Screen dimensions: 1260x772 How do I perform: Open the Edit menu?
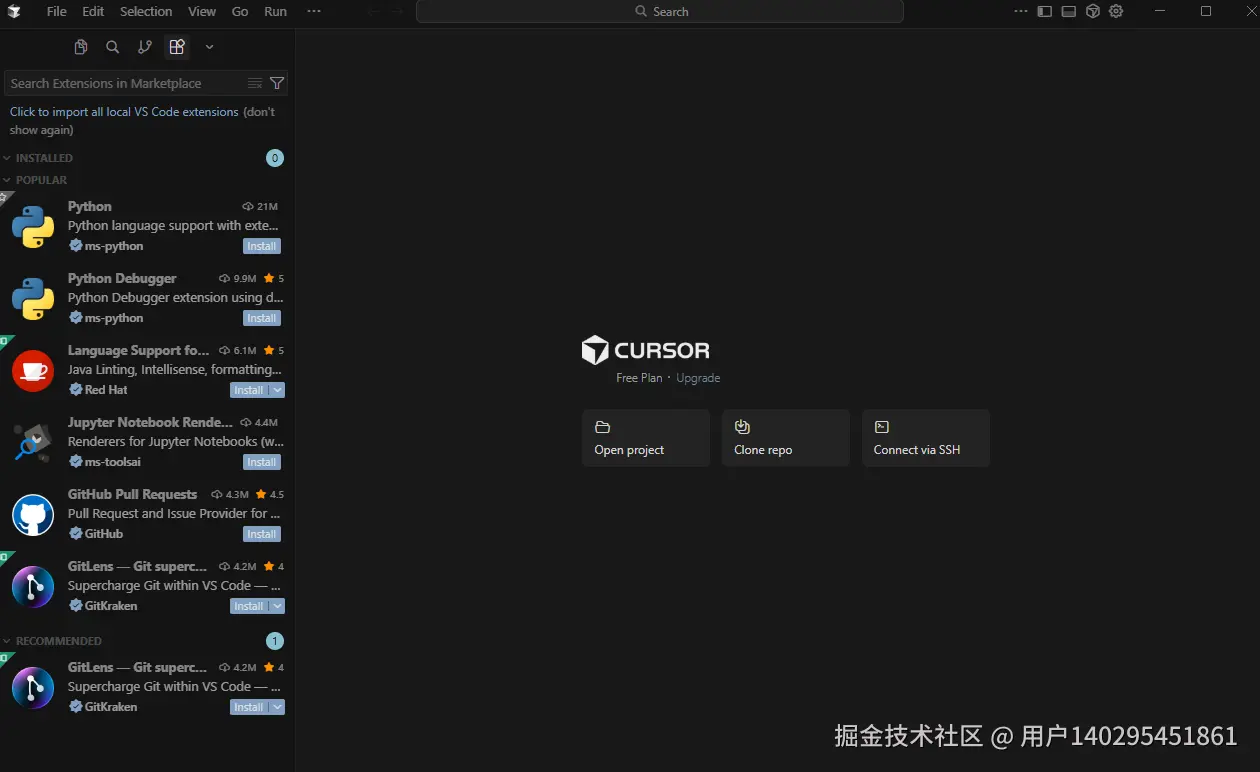93,12
